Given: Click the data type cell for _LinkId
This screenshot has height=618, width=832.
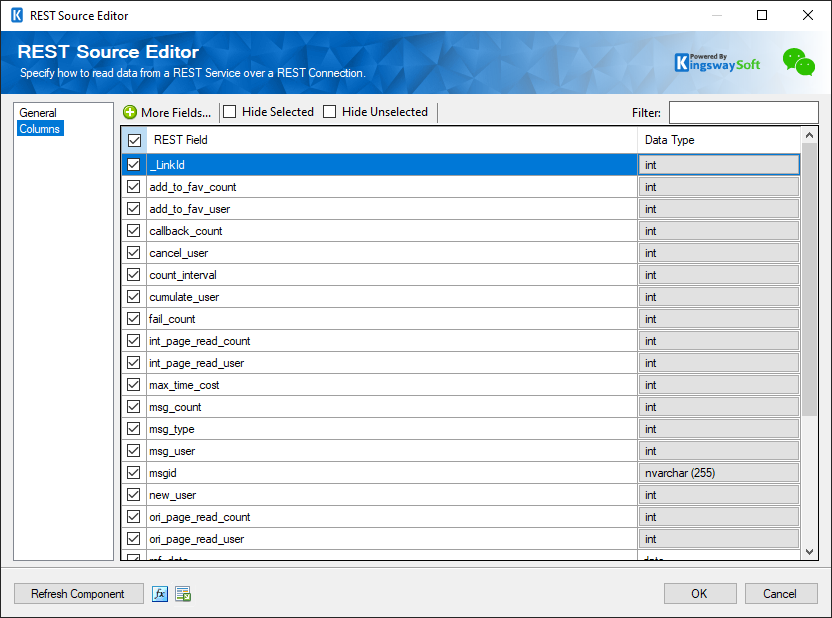Looking at the screenshot, I should coord(719,165).
